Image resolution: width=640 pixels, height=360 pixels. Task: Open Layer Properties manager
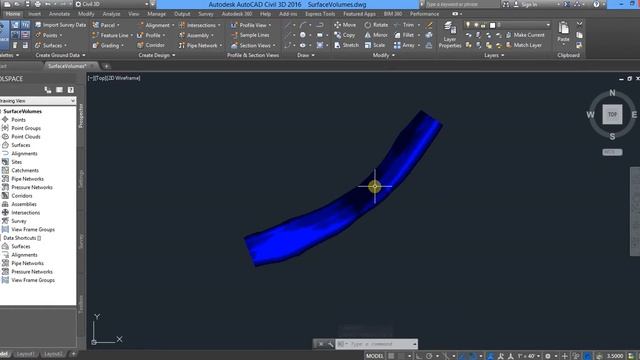point(449,35)
